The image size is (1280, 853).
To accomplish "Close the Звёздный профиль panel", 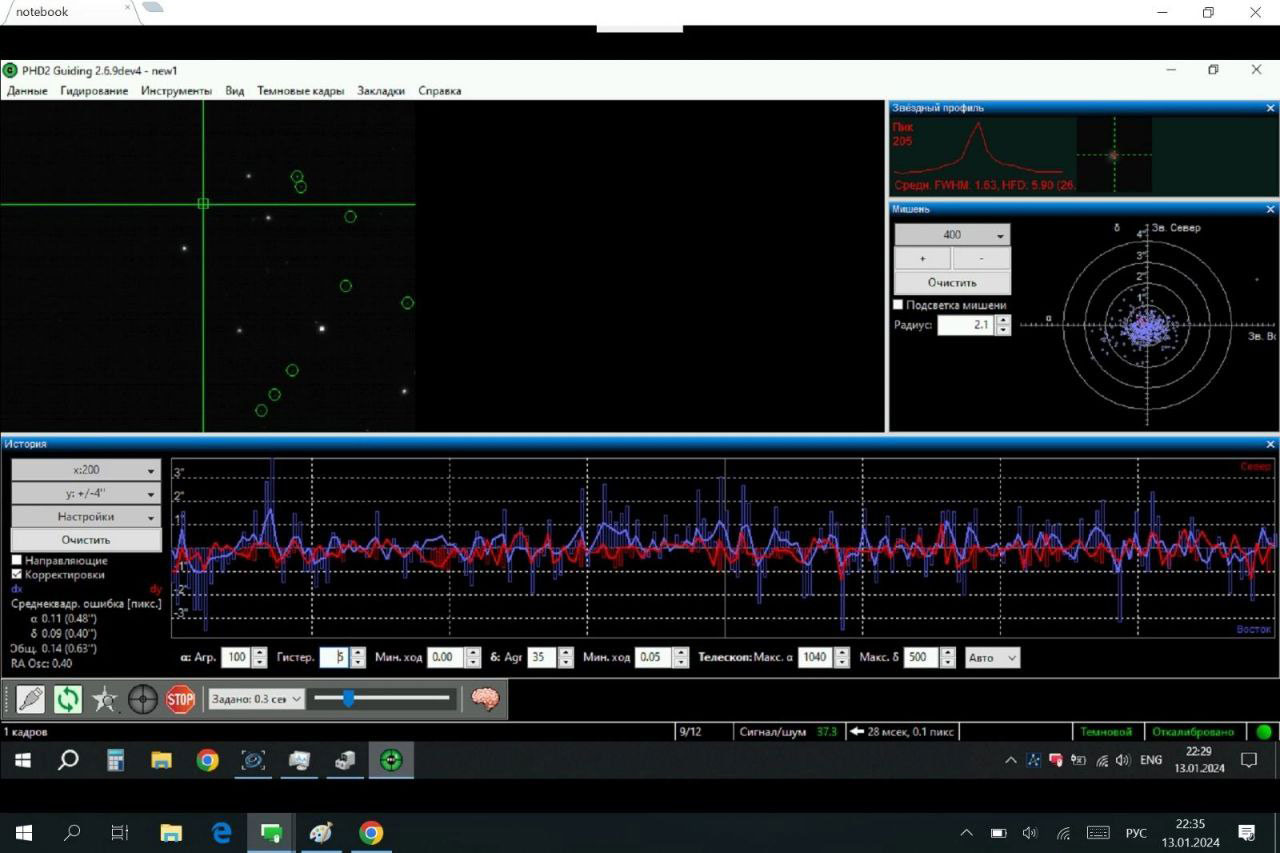I will (x=1270, y=107).
